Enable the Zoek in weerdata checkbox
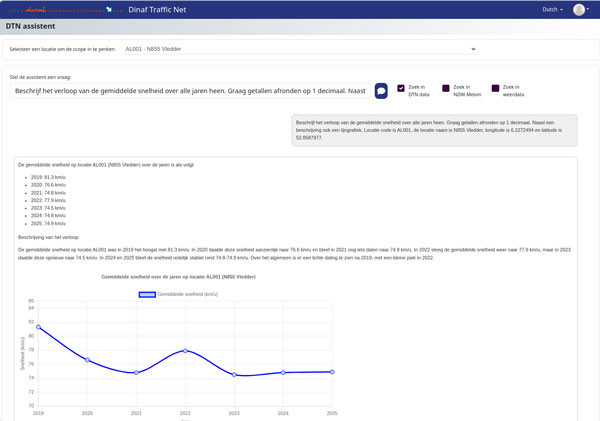The width and height of the screenshot is (600, 421). [494, 88]
